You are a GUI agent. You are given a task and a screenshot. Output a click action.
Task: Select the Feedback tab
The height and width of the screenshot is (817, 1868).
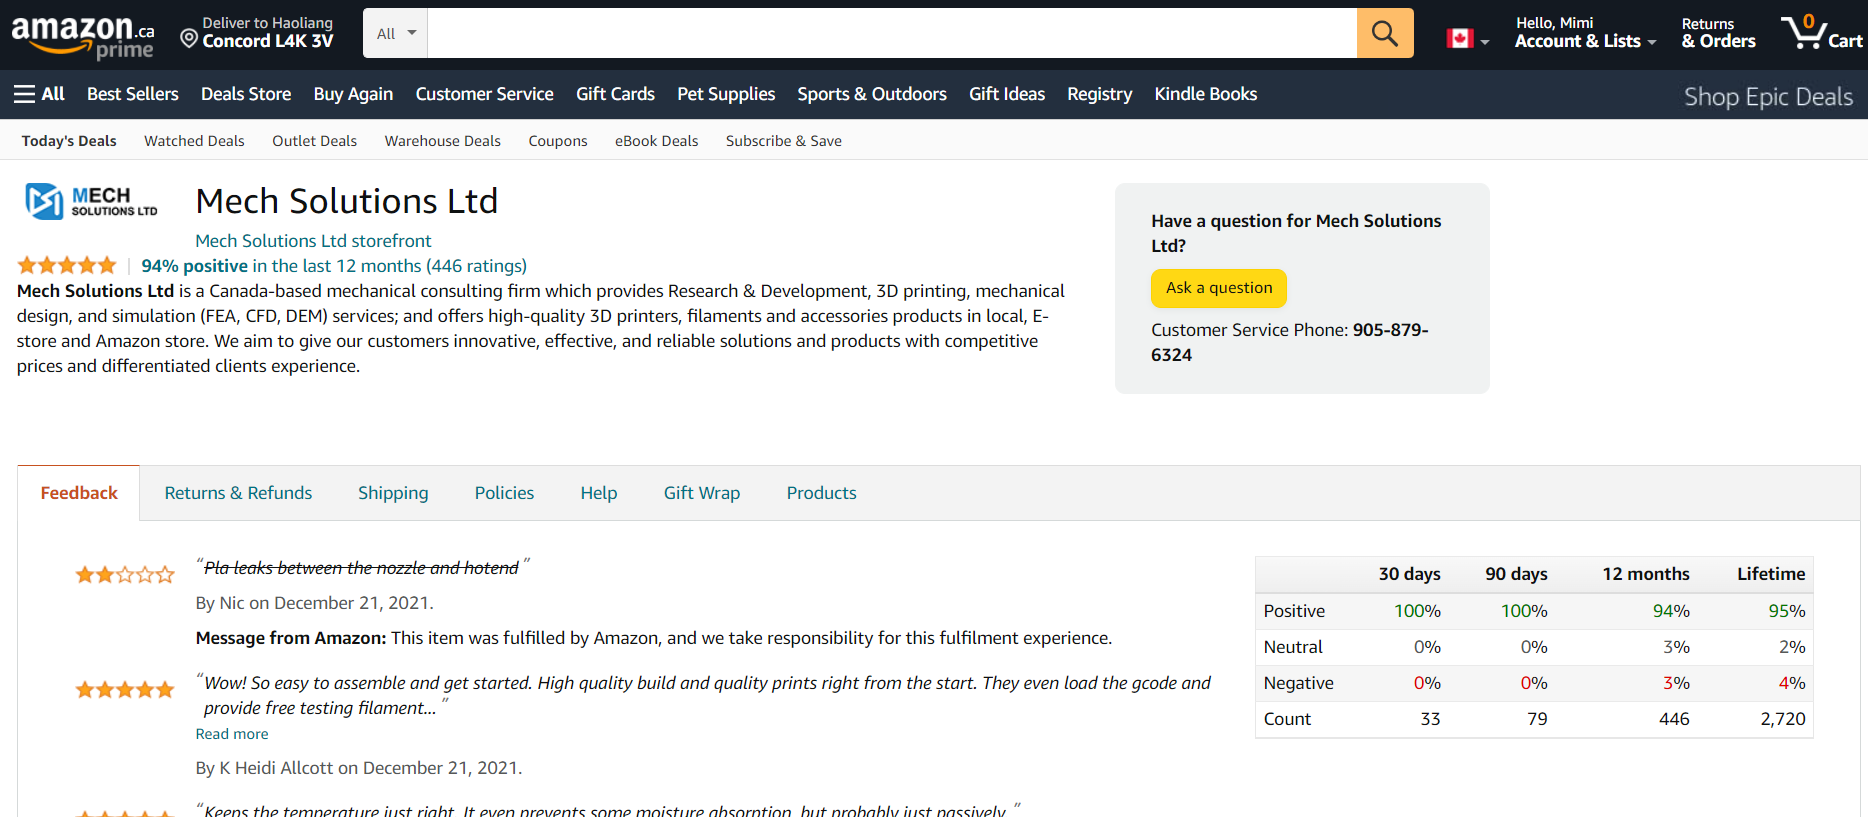[79, 493]
